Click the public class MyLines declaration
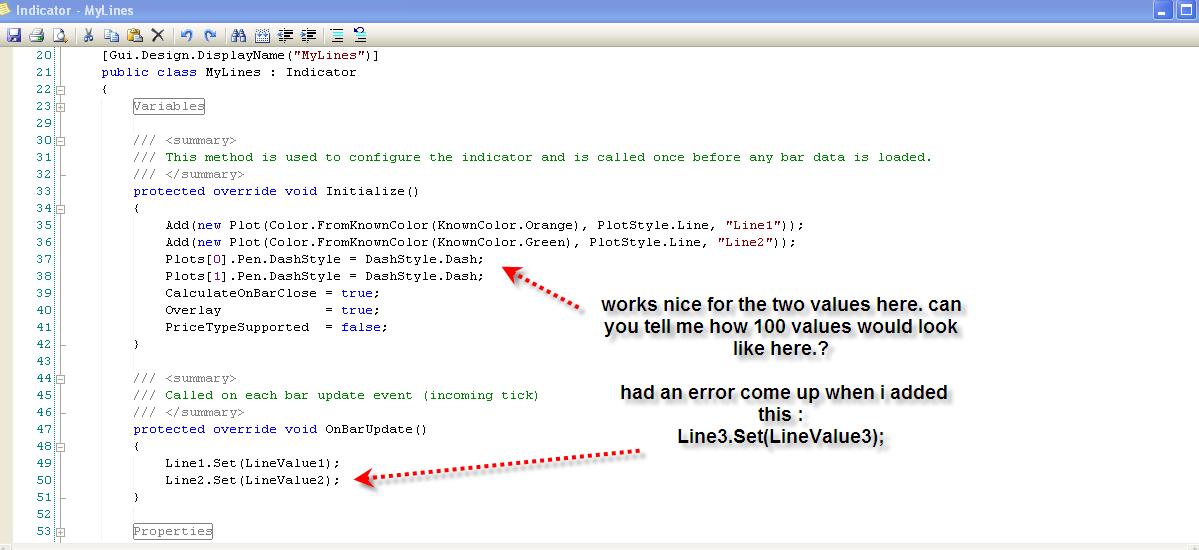Screen dimensions: 1199x550 [x=229, y=73]
